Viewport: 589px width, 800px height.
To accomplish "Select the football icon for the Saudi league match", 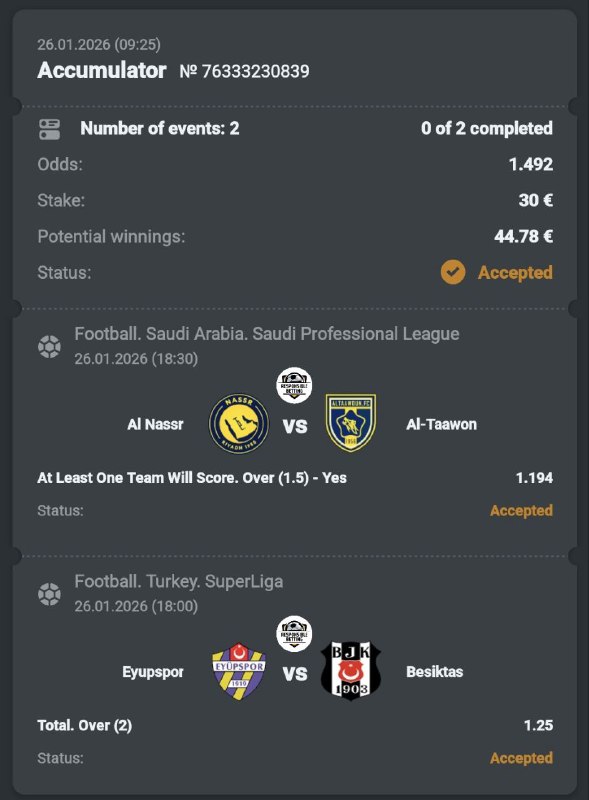I will 49,344.
